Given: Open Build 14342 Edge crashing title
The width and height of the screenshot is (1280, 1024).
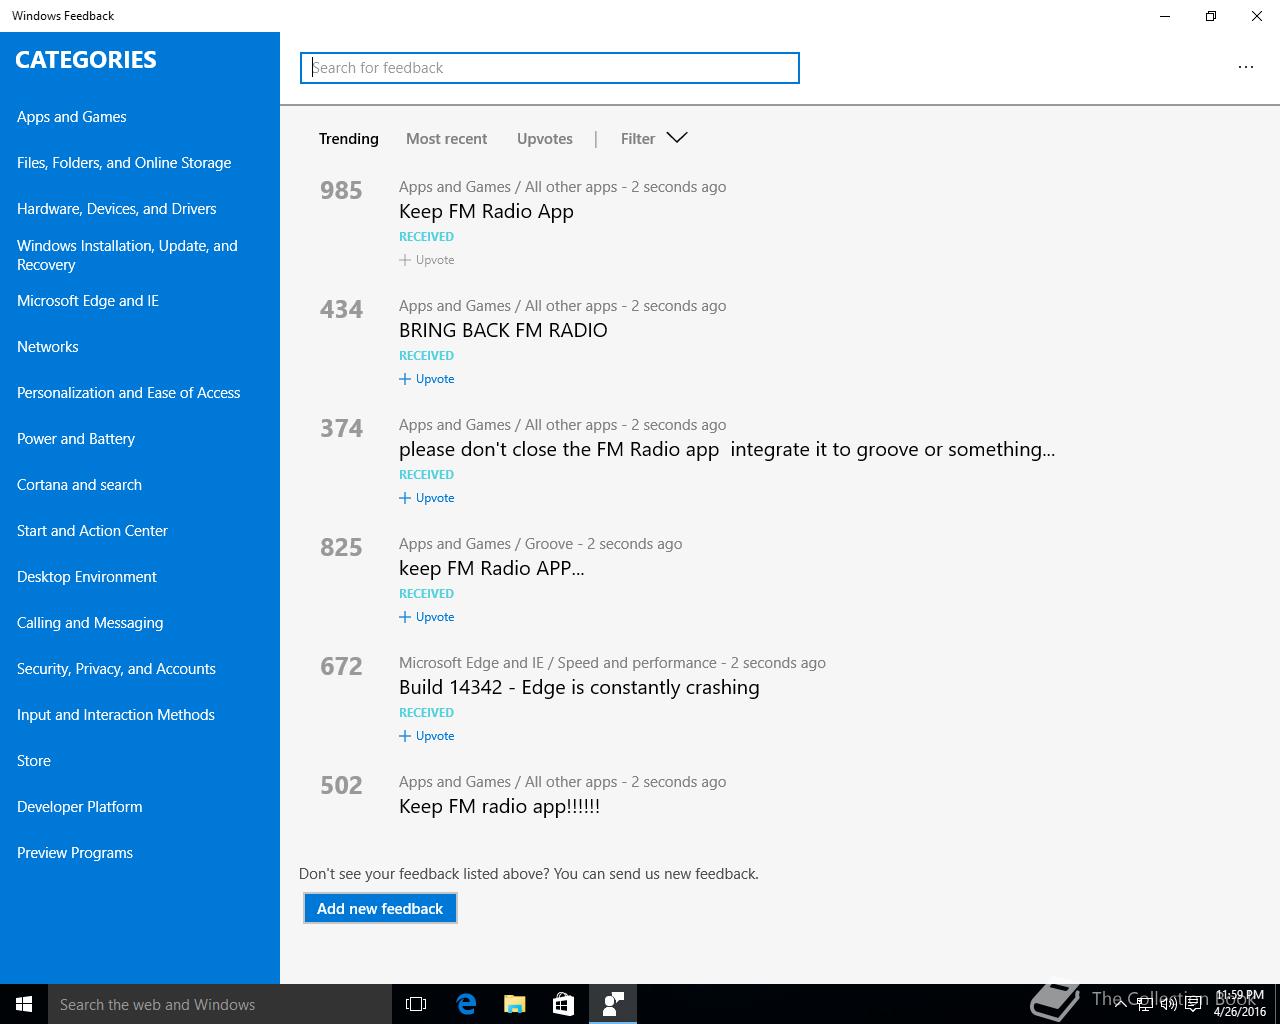Looking at the screenshot, I should [x=579, y=688].
